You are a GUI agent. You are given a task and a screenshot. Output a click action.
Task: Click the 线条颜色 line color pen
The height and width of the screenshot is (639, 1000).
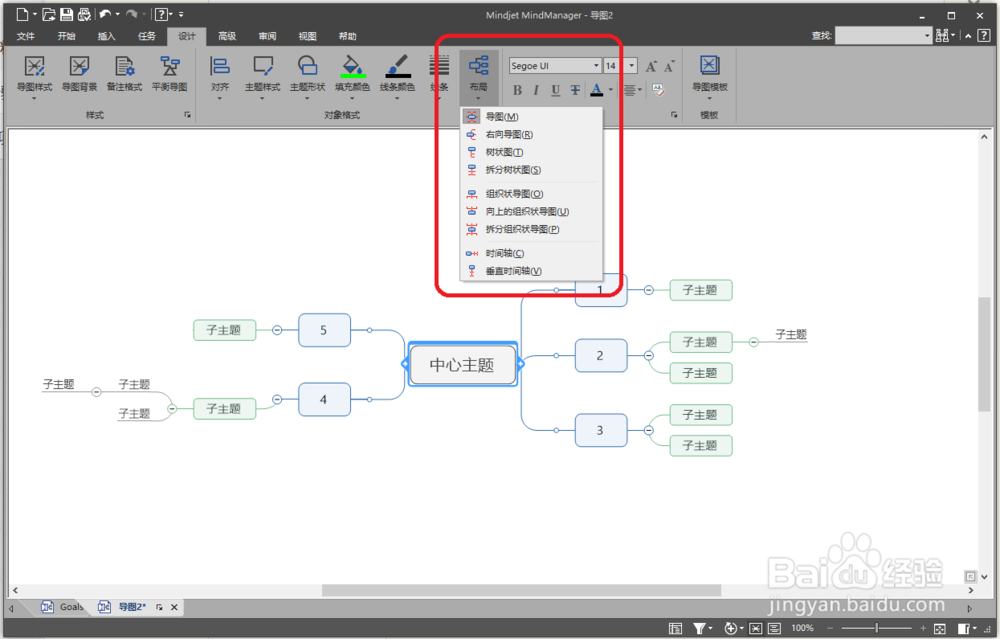point(398,68)
